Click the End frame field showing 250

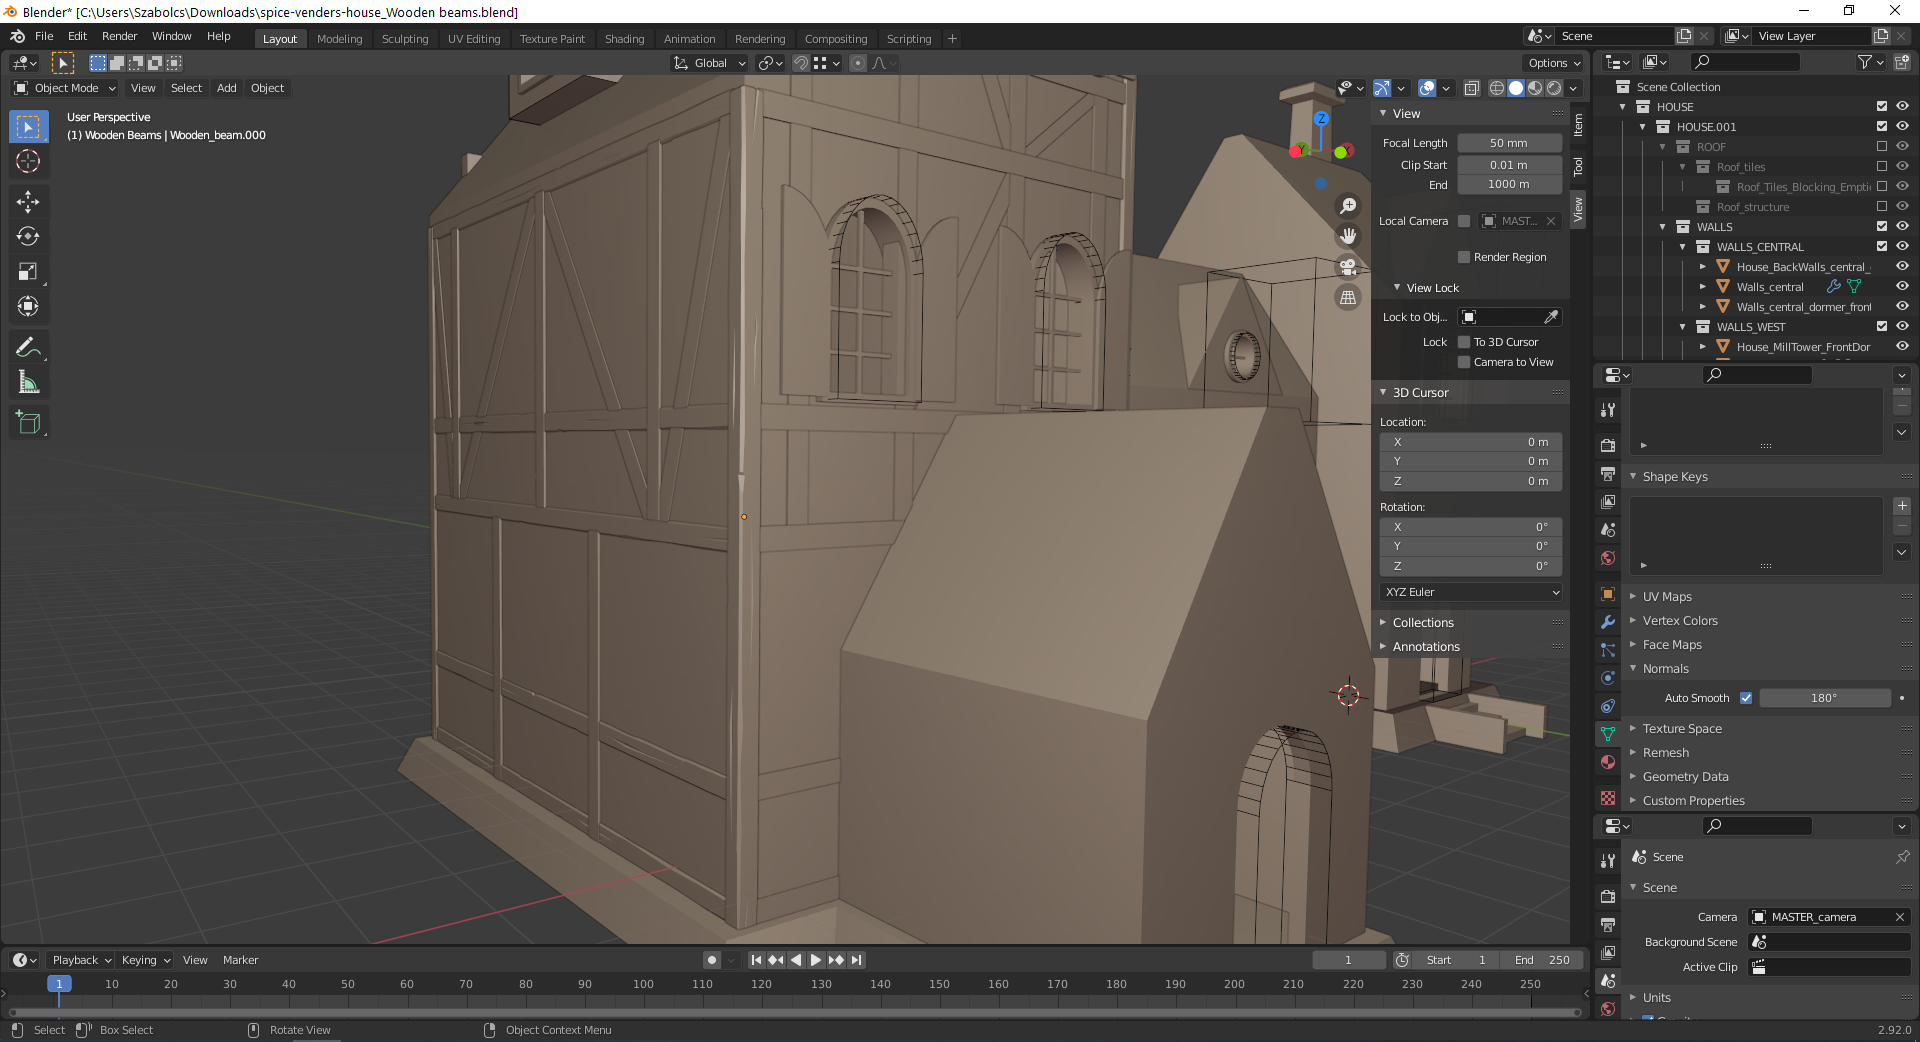pyautogui.click(x=1542, y=960)
